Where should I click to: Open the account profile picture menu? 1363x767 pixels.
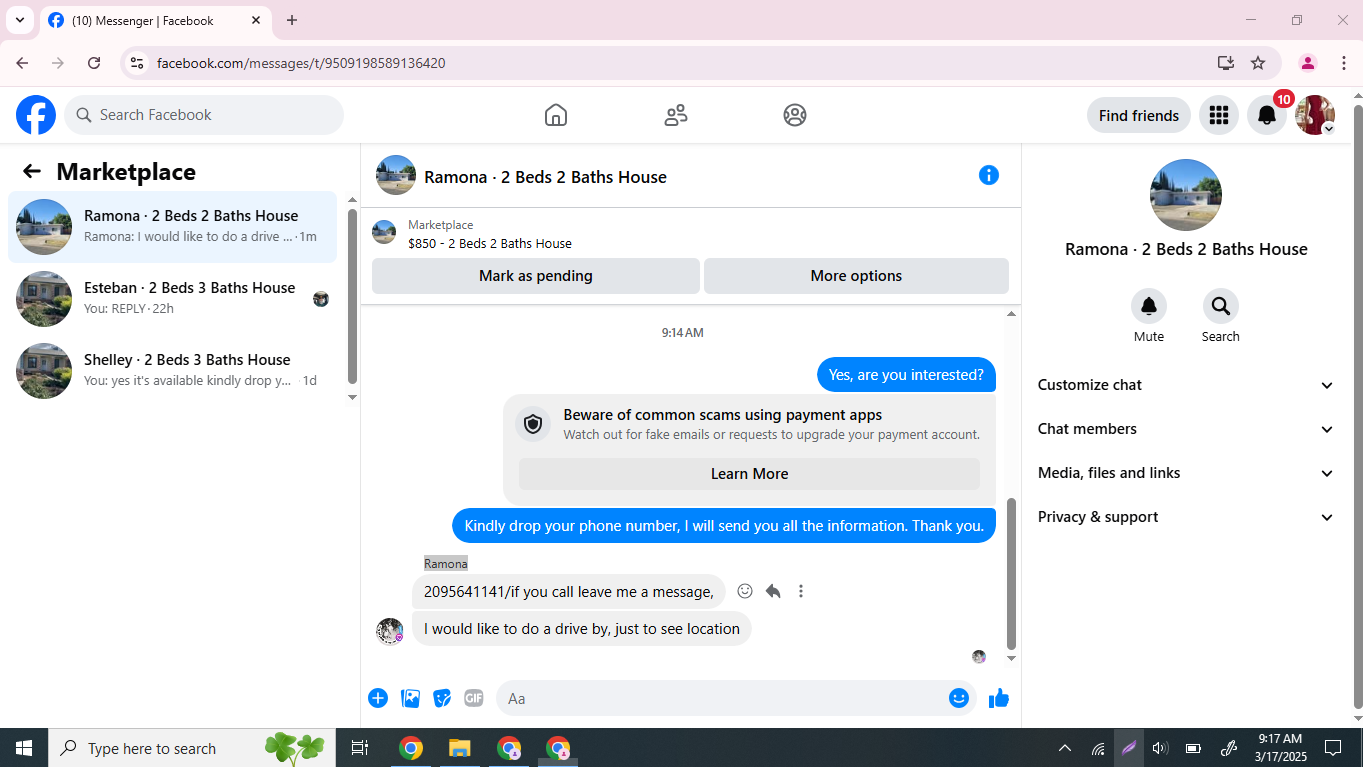(1315, 115)
